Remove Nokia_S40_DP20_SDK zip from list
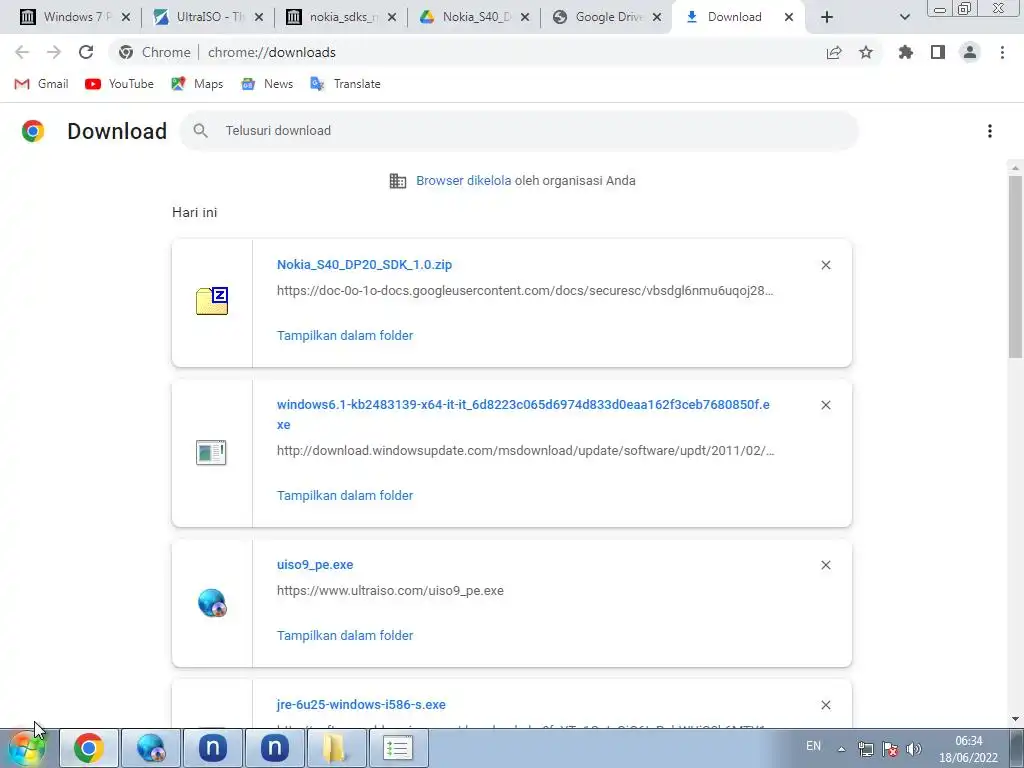 825,264
